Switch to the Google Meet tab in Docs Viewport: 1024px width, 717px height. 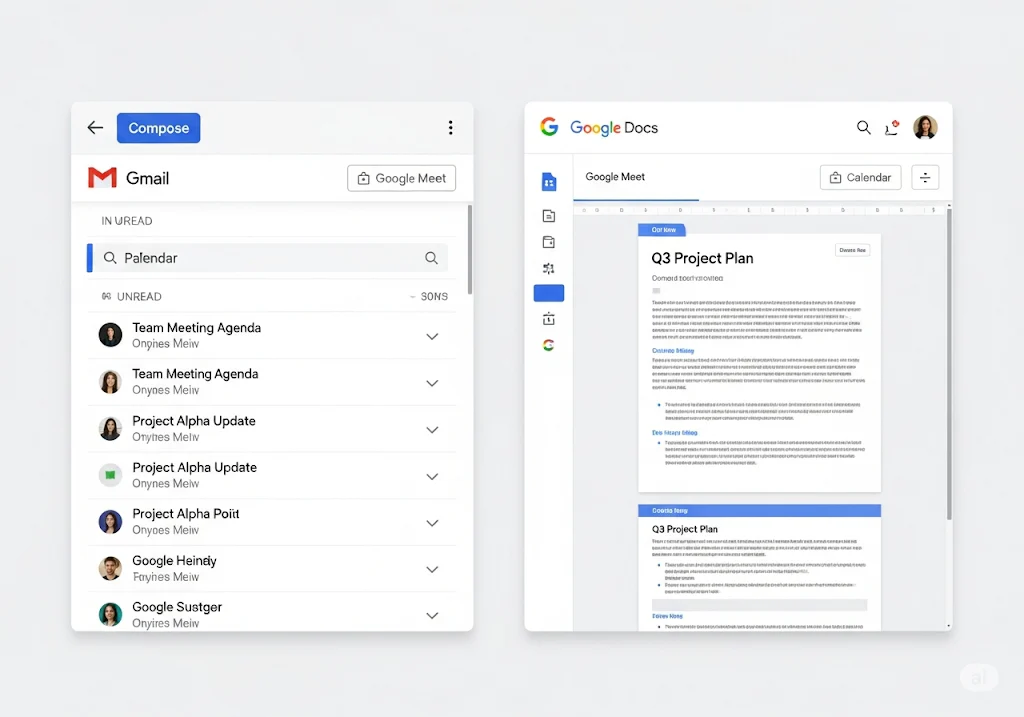[x=615, y=177]
